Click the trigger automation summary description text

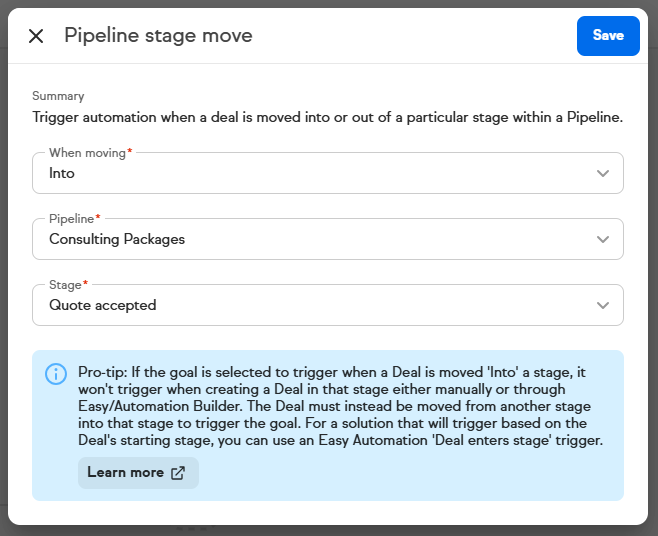(x=327, y=117)
